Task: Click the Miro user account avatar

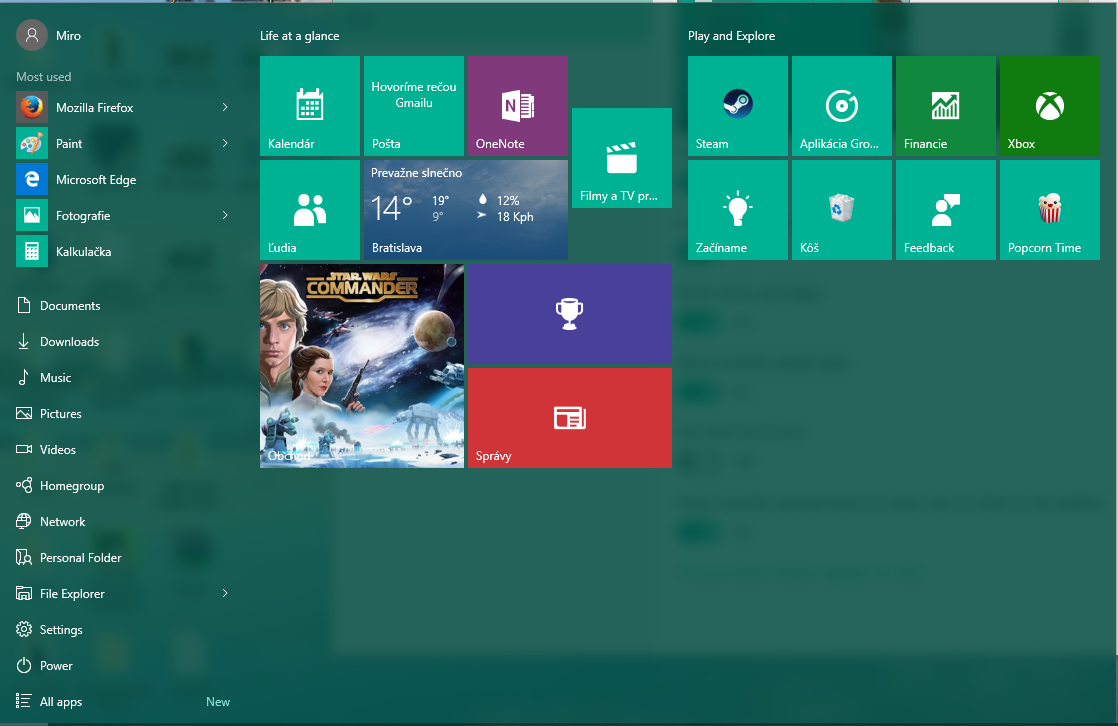Action: (x=32, y=36)
